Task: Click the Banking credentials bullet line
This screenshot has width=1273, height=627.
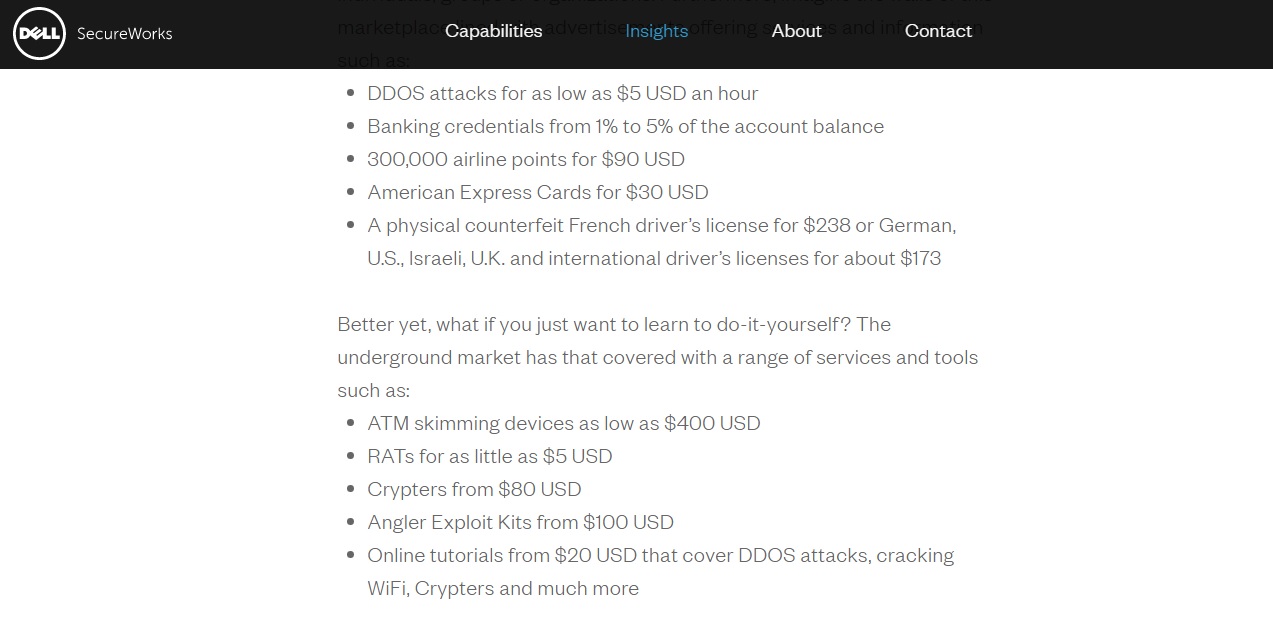Action: 626,126
